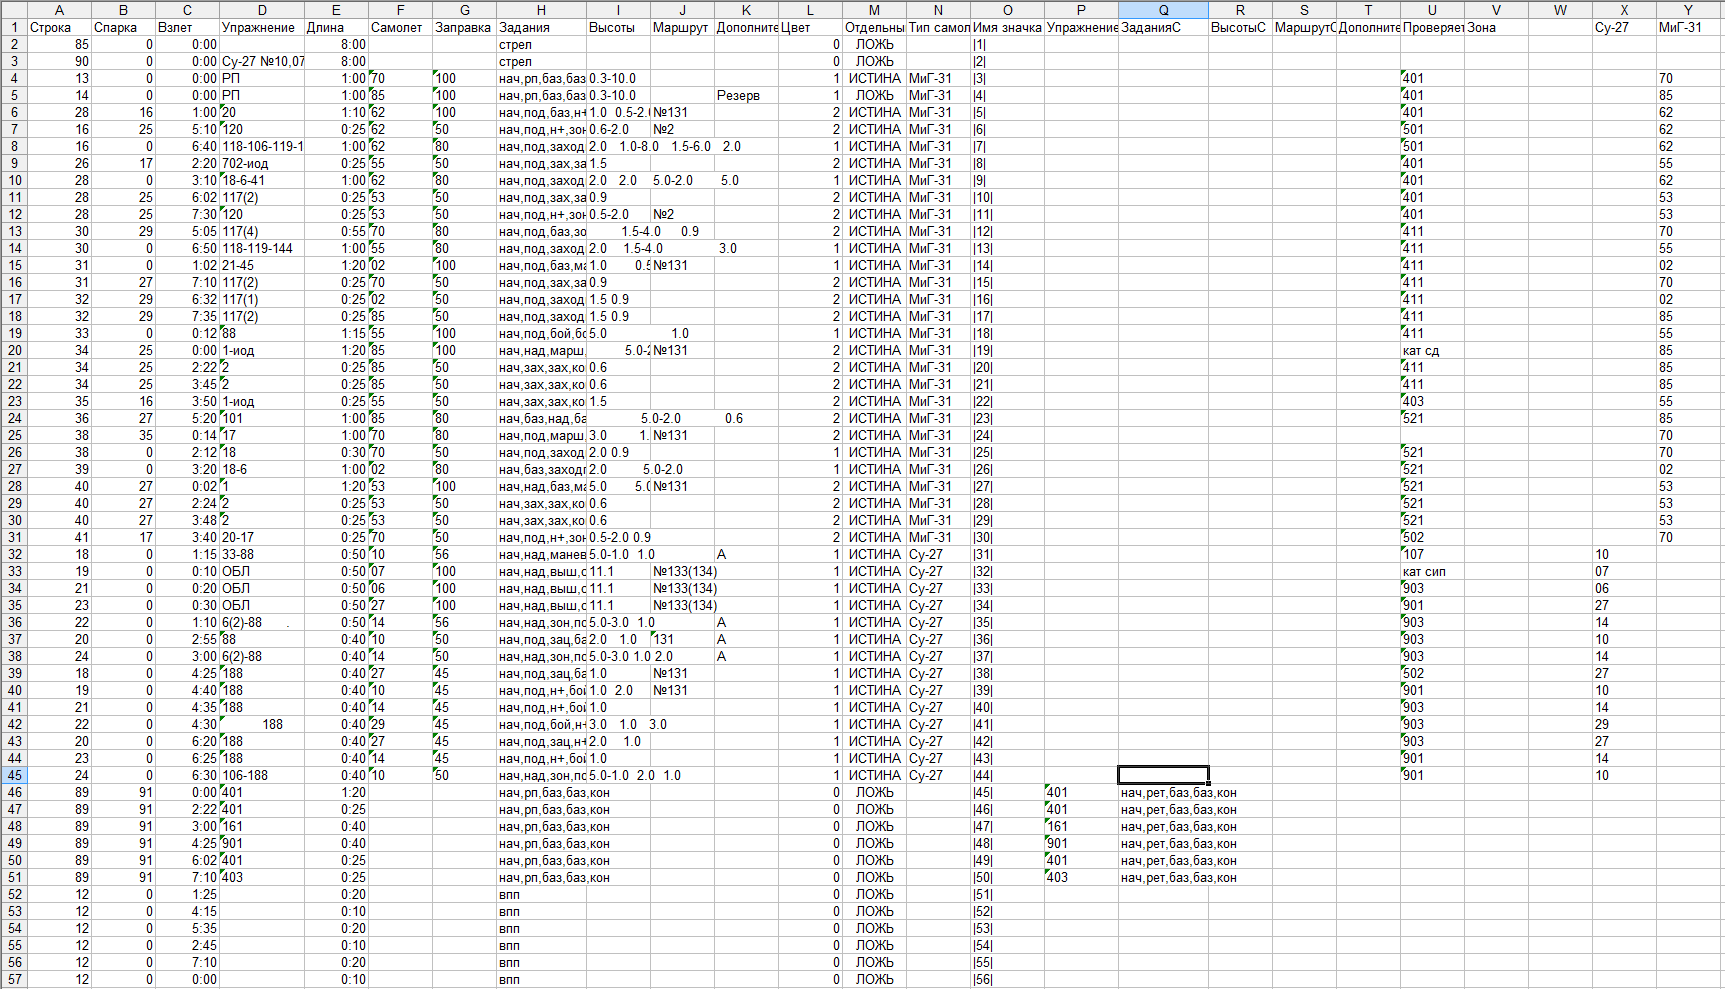This screenshot has height=989, width=1725.
Task: Click the 'Отдельны' header cell
Action: (x=874, y=27)
